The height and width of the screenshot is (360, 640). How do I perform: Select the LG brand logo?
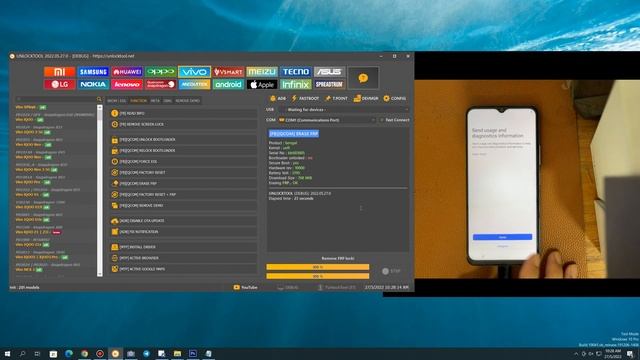coord(60,84)
